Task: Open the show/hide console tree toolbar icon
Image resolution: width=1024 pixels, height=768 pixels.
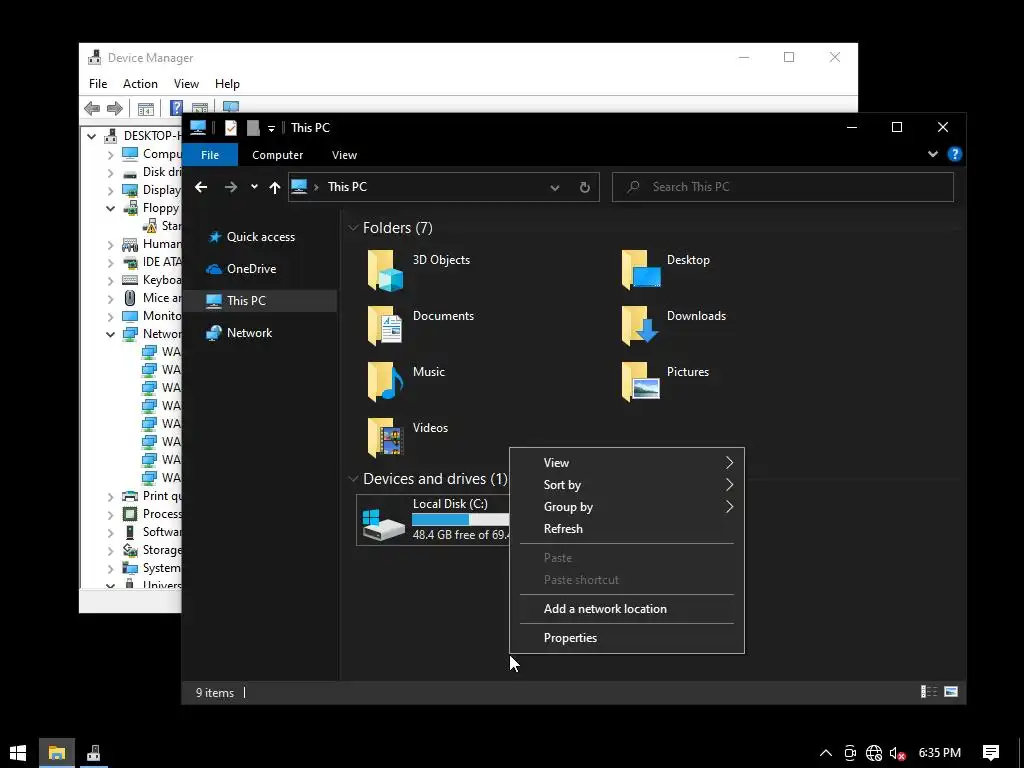Action: click(x=146, y=108)
